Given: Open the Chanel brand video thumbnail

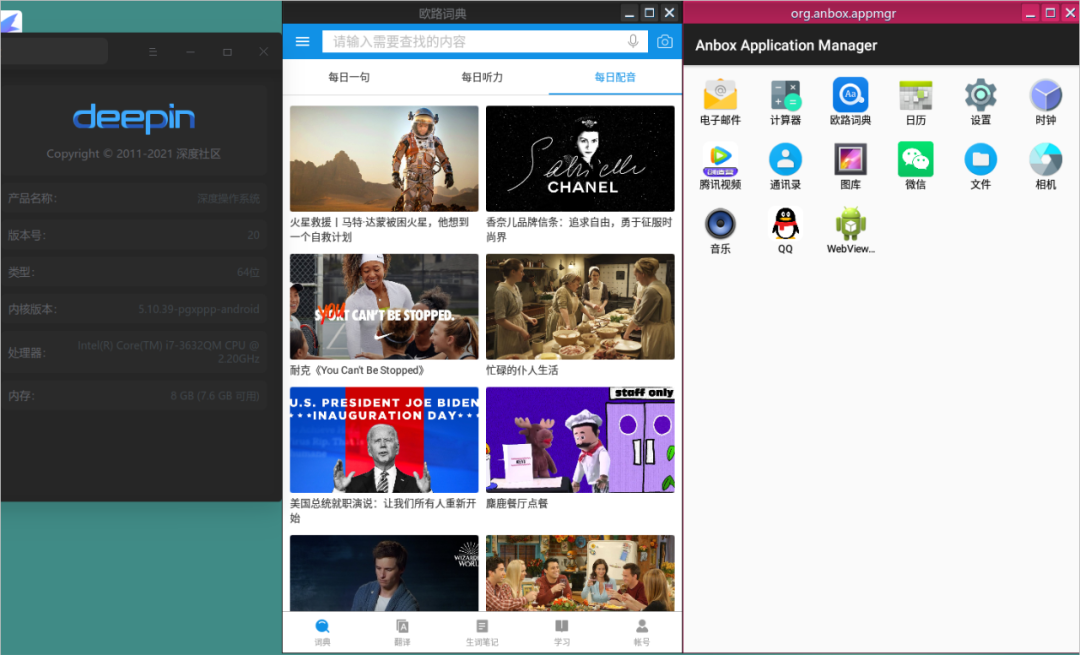Looking at the screenshot, I should pos(580,158).
